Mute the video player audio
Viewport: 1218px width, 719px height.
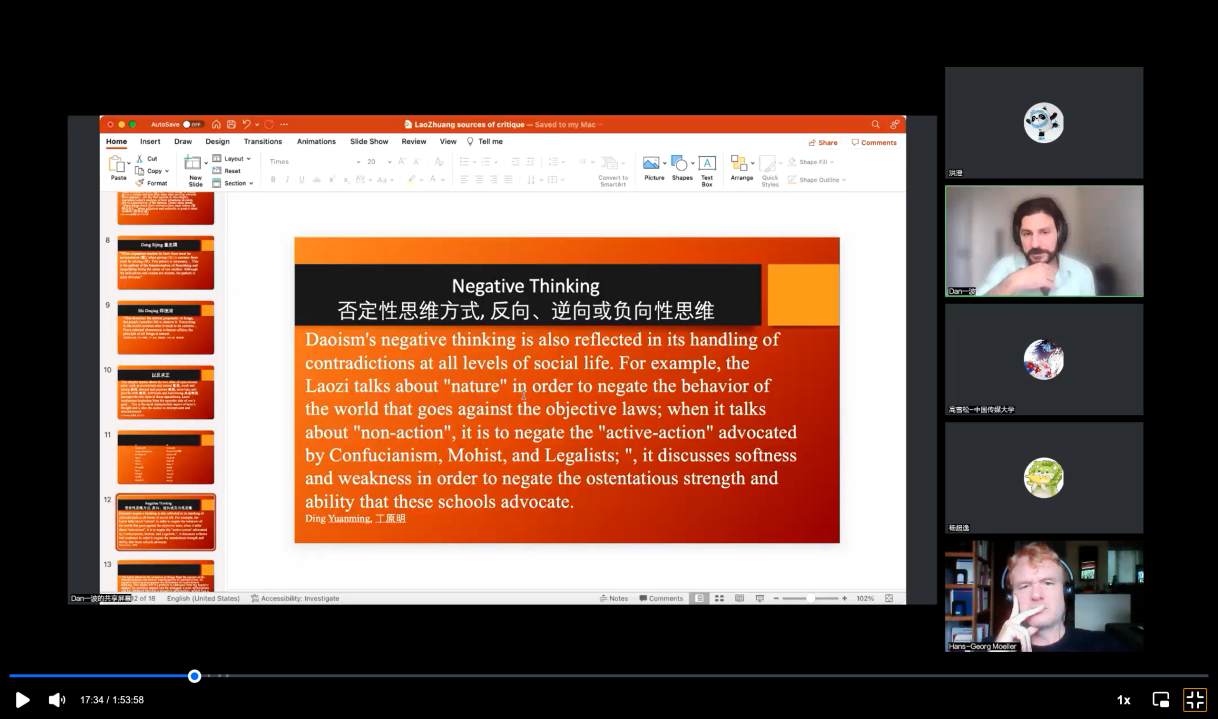(57, 700)
